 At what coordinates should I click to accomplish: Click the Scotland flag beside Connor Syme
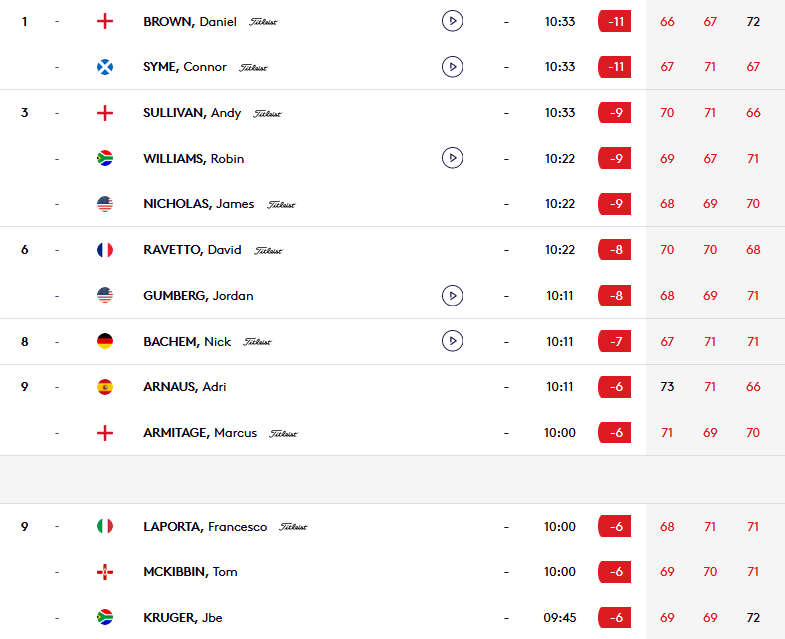coord(105,67)
